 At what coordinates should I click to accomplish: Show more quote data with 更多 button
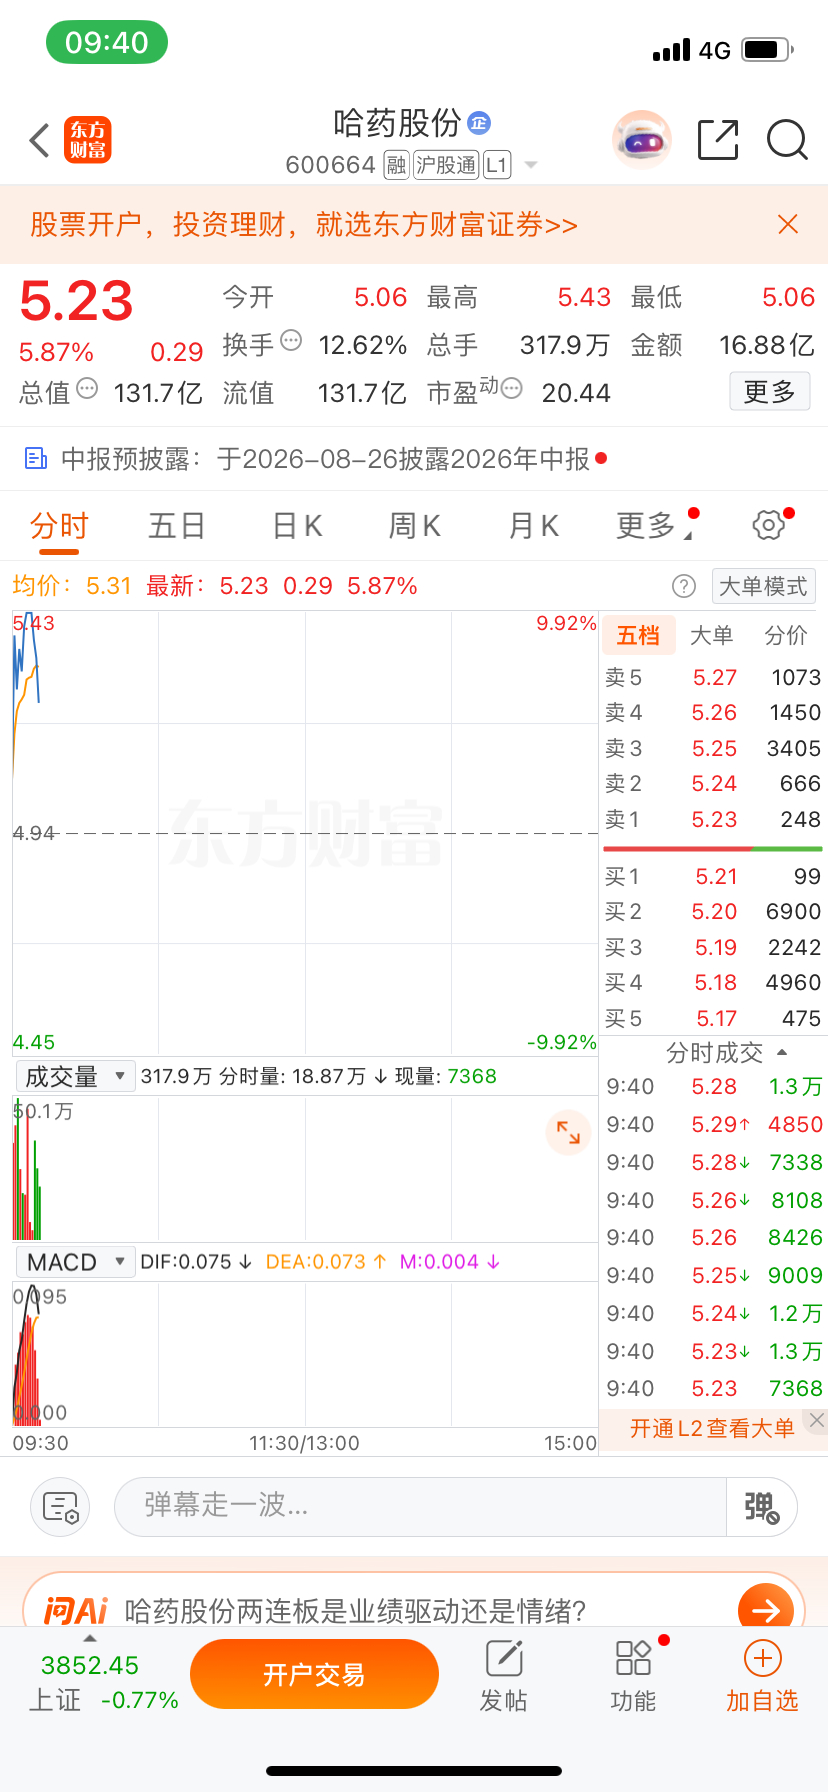[x=769, y=391]
